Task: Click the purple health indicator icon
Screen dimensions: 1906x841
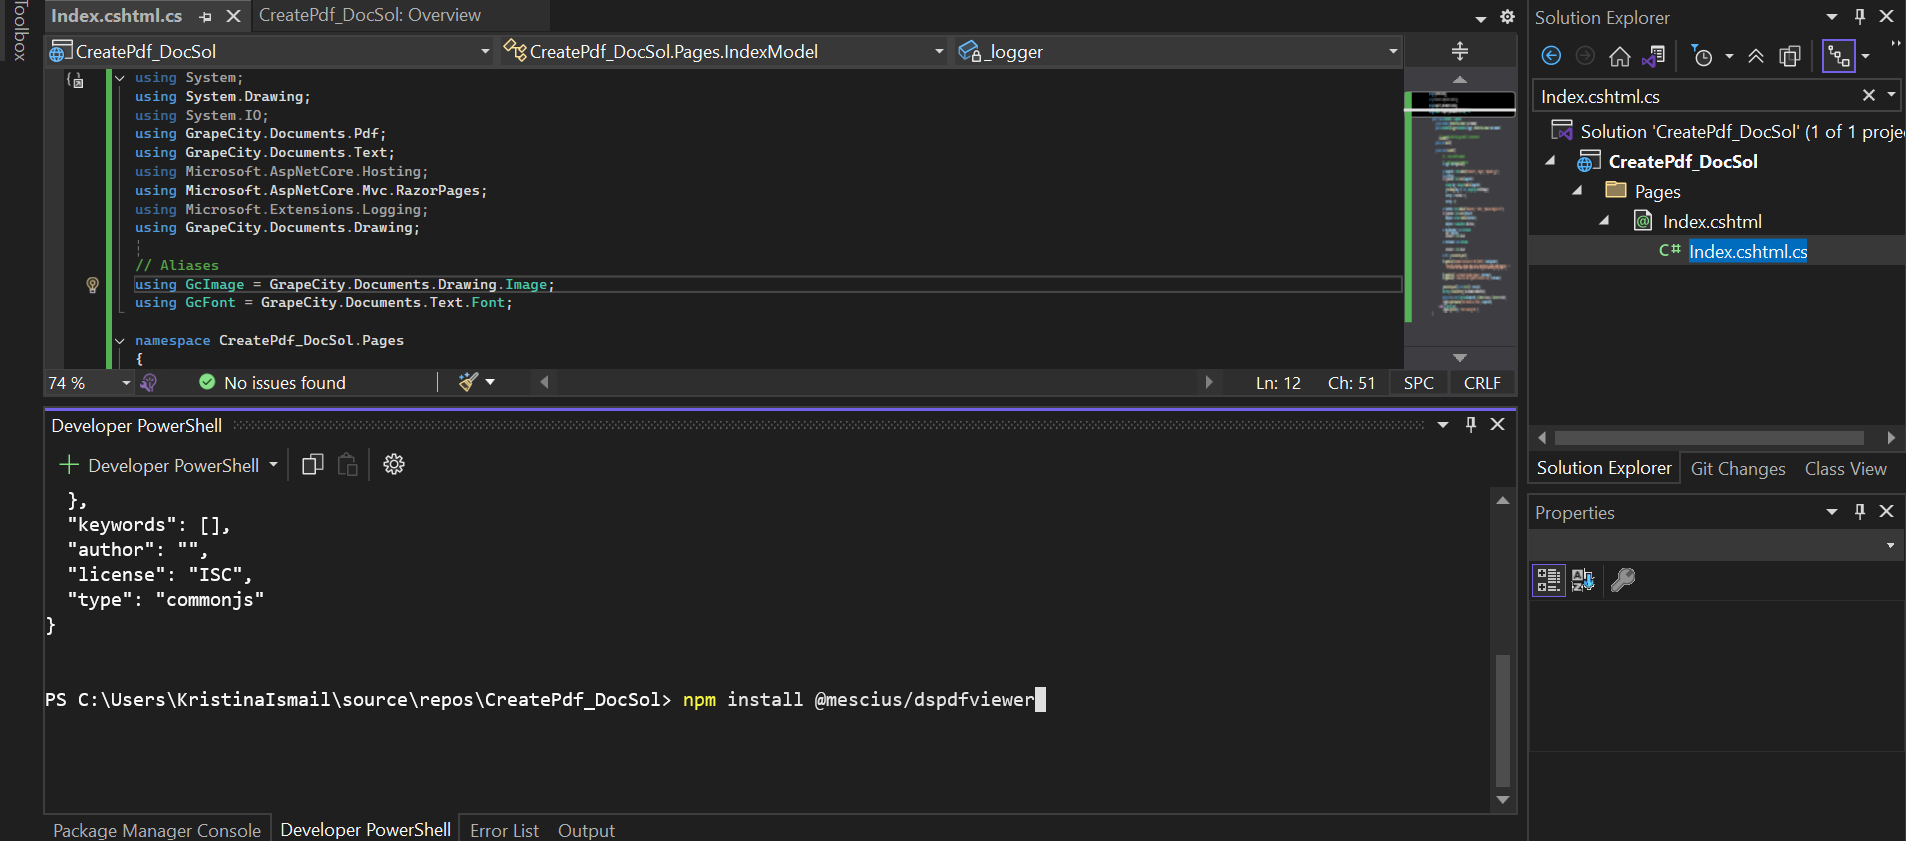Action: [149, 382]
